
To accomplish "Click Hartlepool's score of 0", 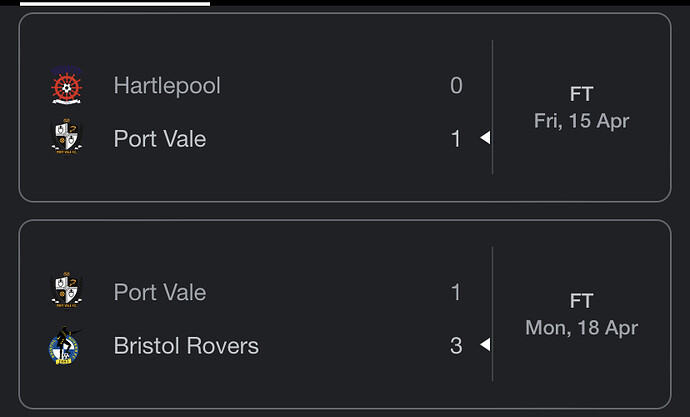I will tap(456, 85).
